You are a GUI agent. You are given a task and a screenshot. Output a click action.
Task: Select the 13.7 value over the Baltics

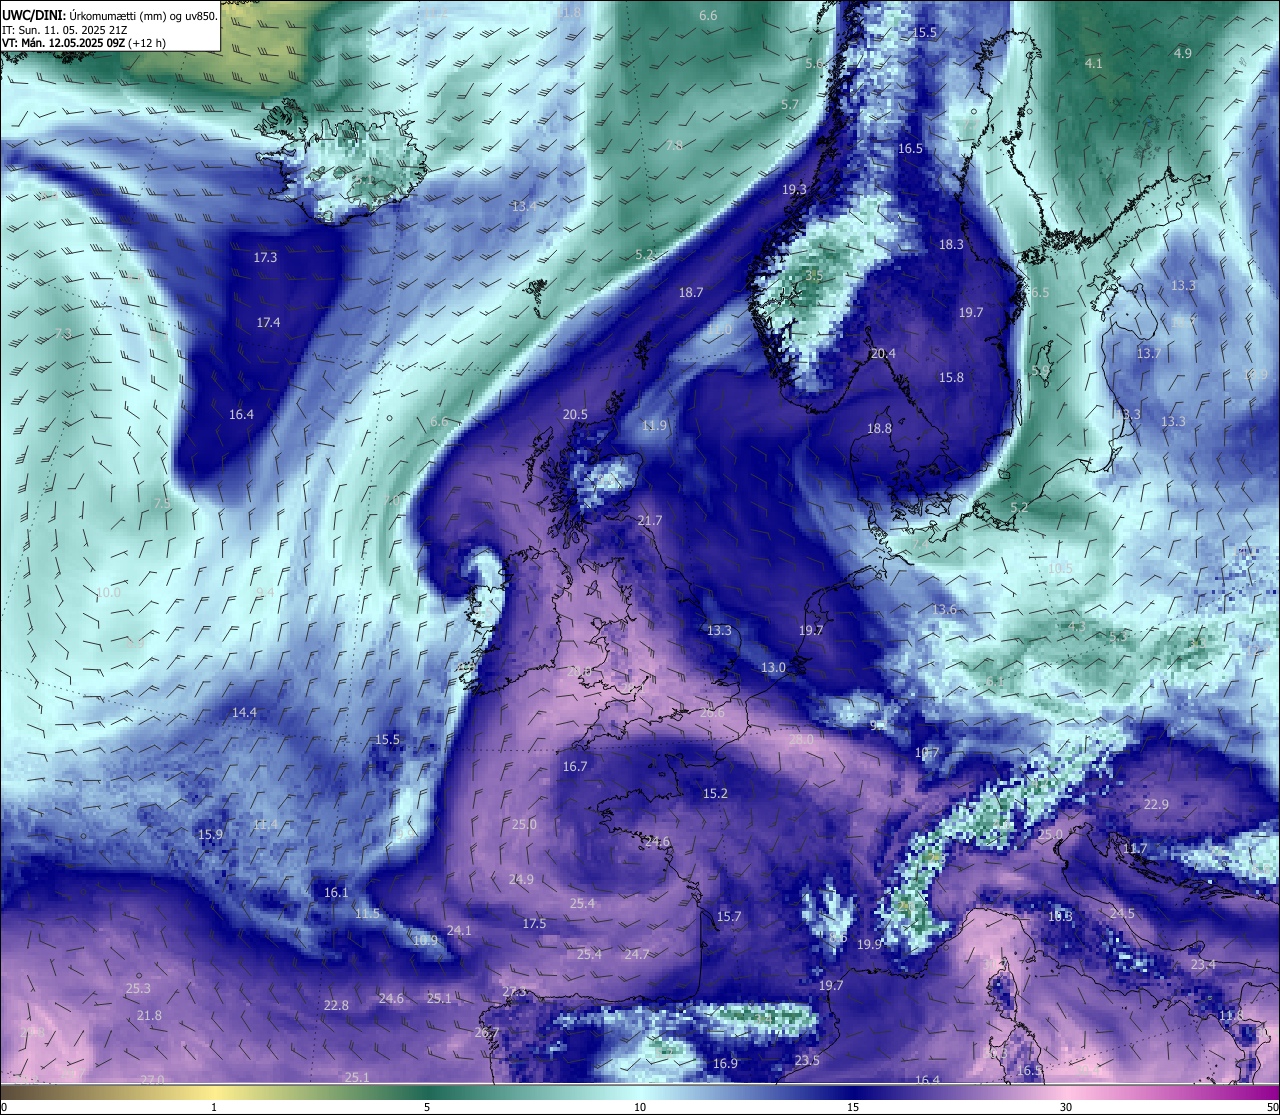(x=1148, y=353)
